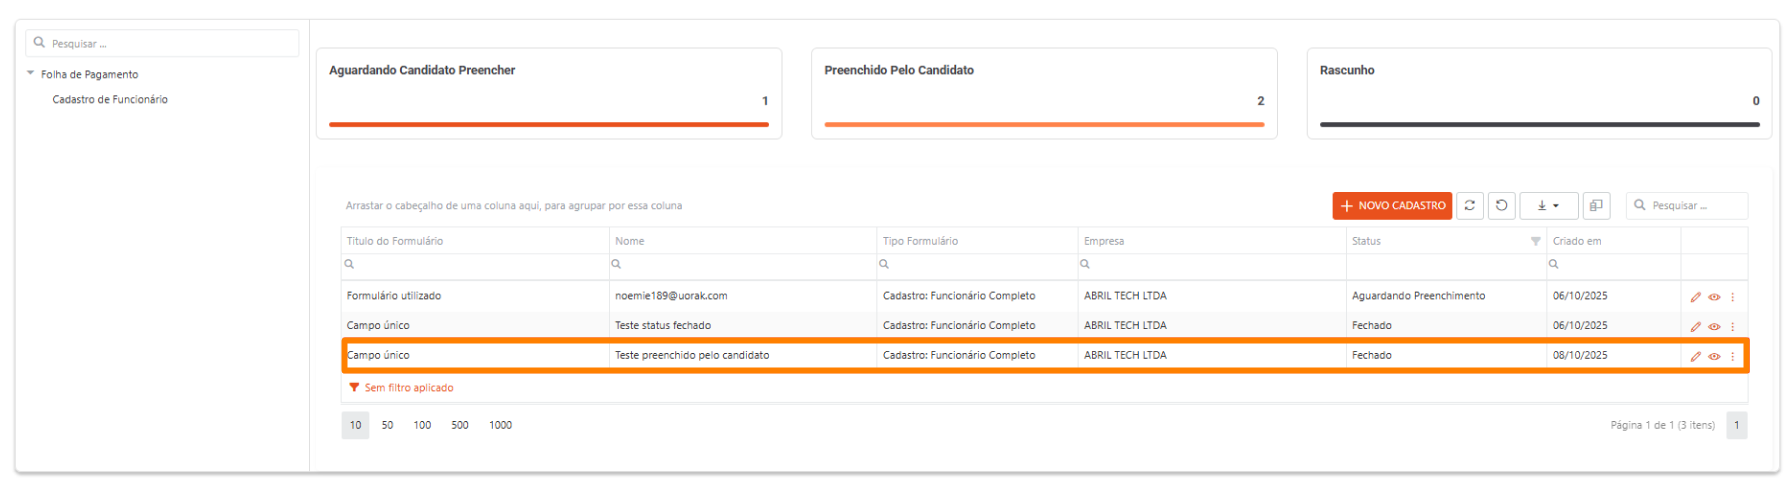Click the reset layout icon button
1785x478 pixels.
coord(1501,206)
